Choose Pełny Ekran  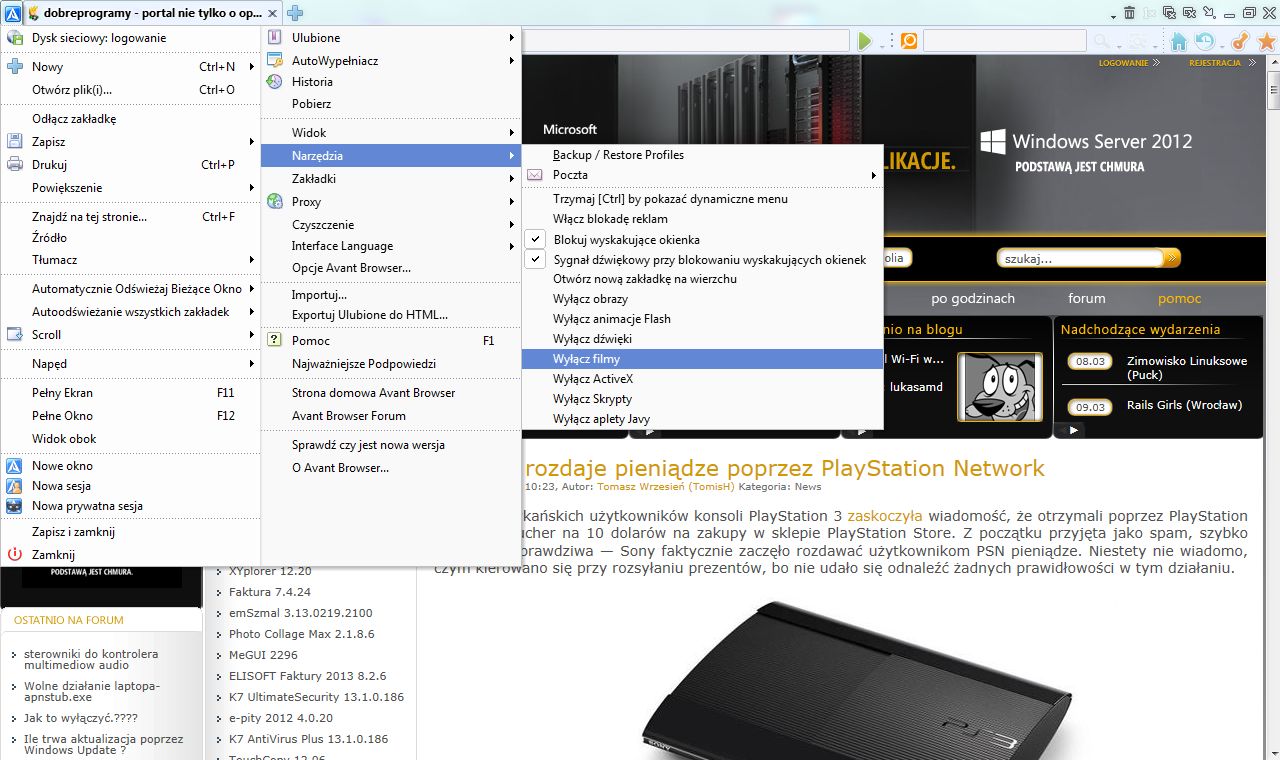(130, 393)
